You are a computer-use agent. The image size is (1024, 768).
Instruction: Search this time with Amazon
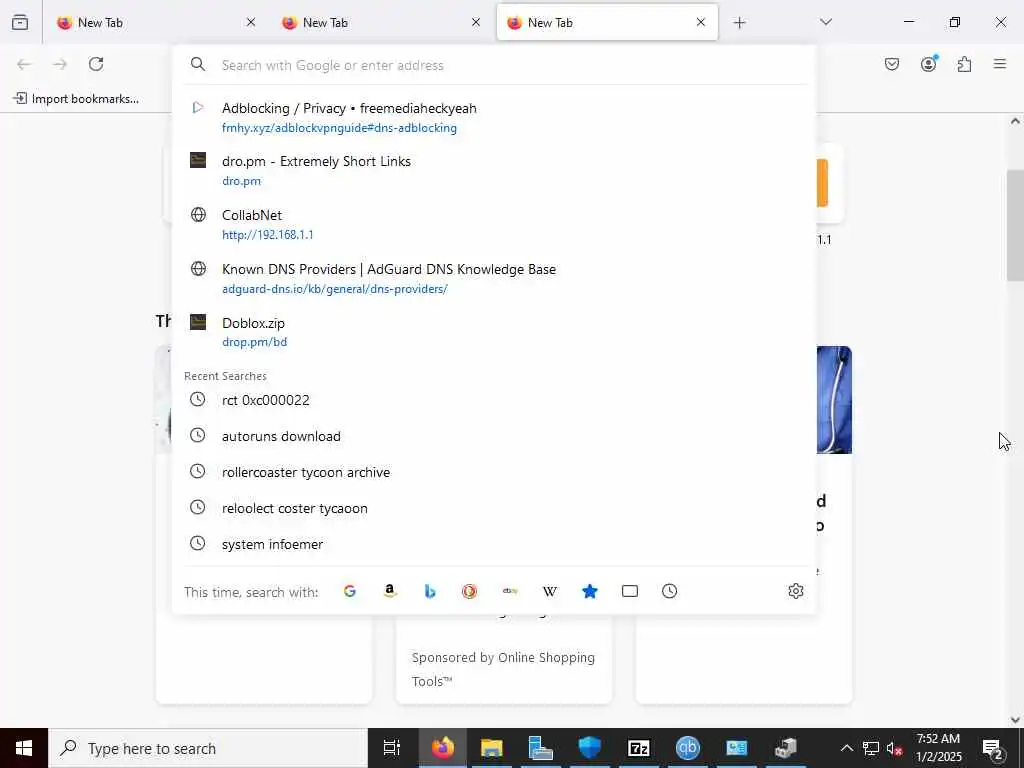tap(390, 591)
